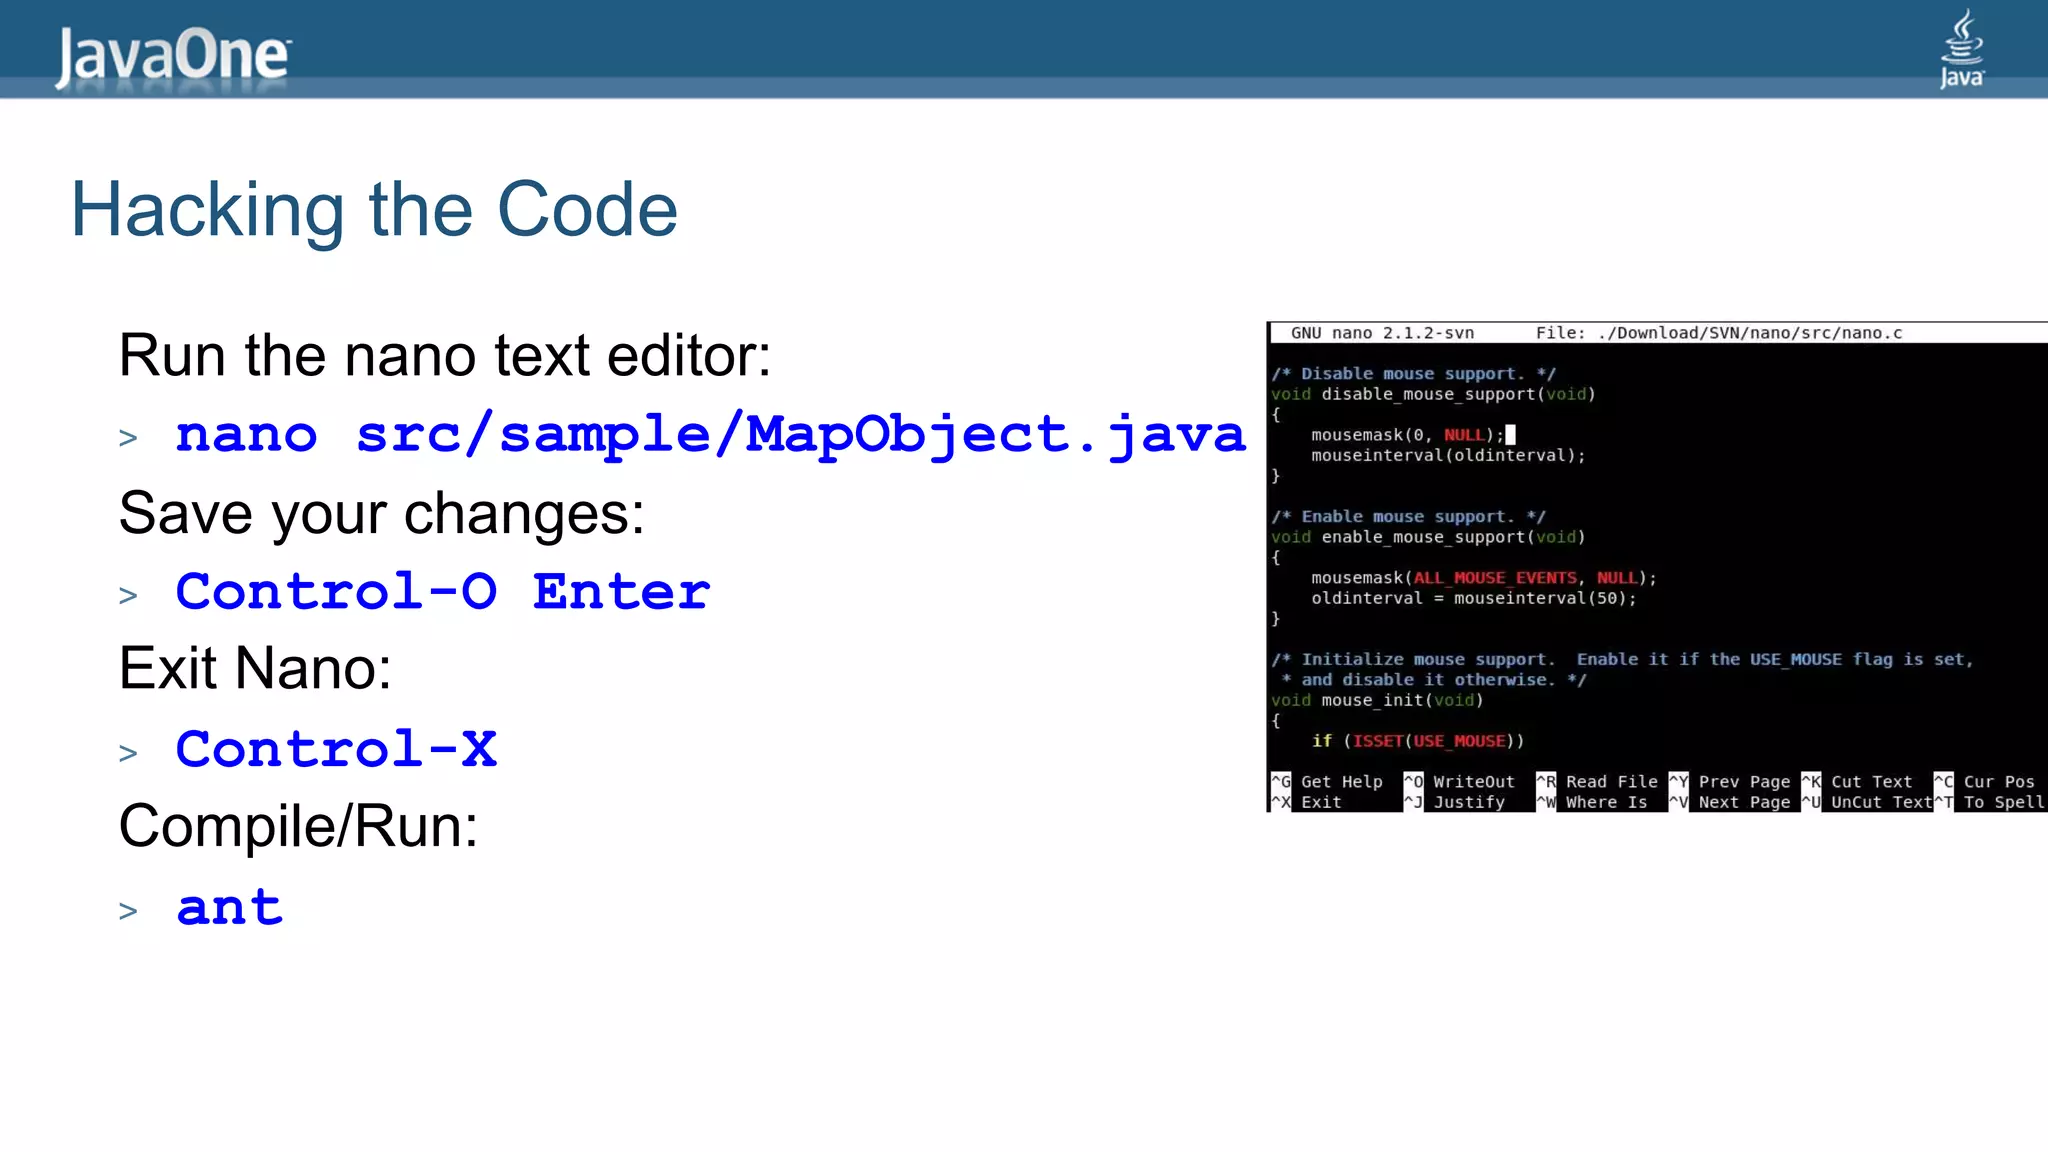
Task: Click the '^J Justify' shortcut
Action: click(x=1455, y=802)
